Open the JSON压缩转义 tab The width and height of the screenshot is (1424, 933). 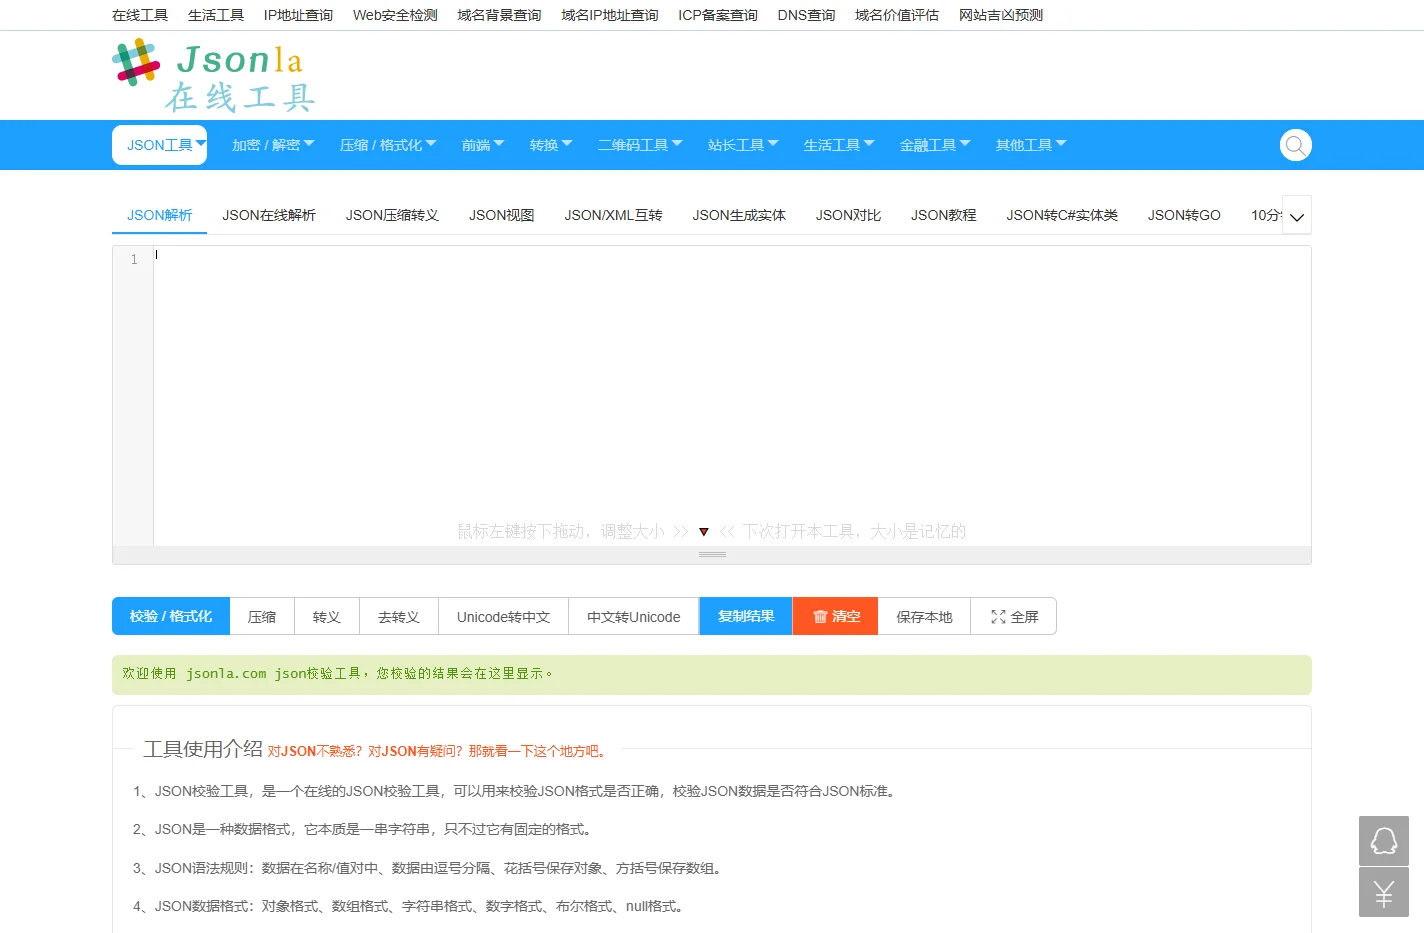pos(392,215)
